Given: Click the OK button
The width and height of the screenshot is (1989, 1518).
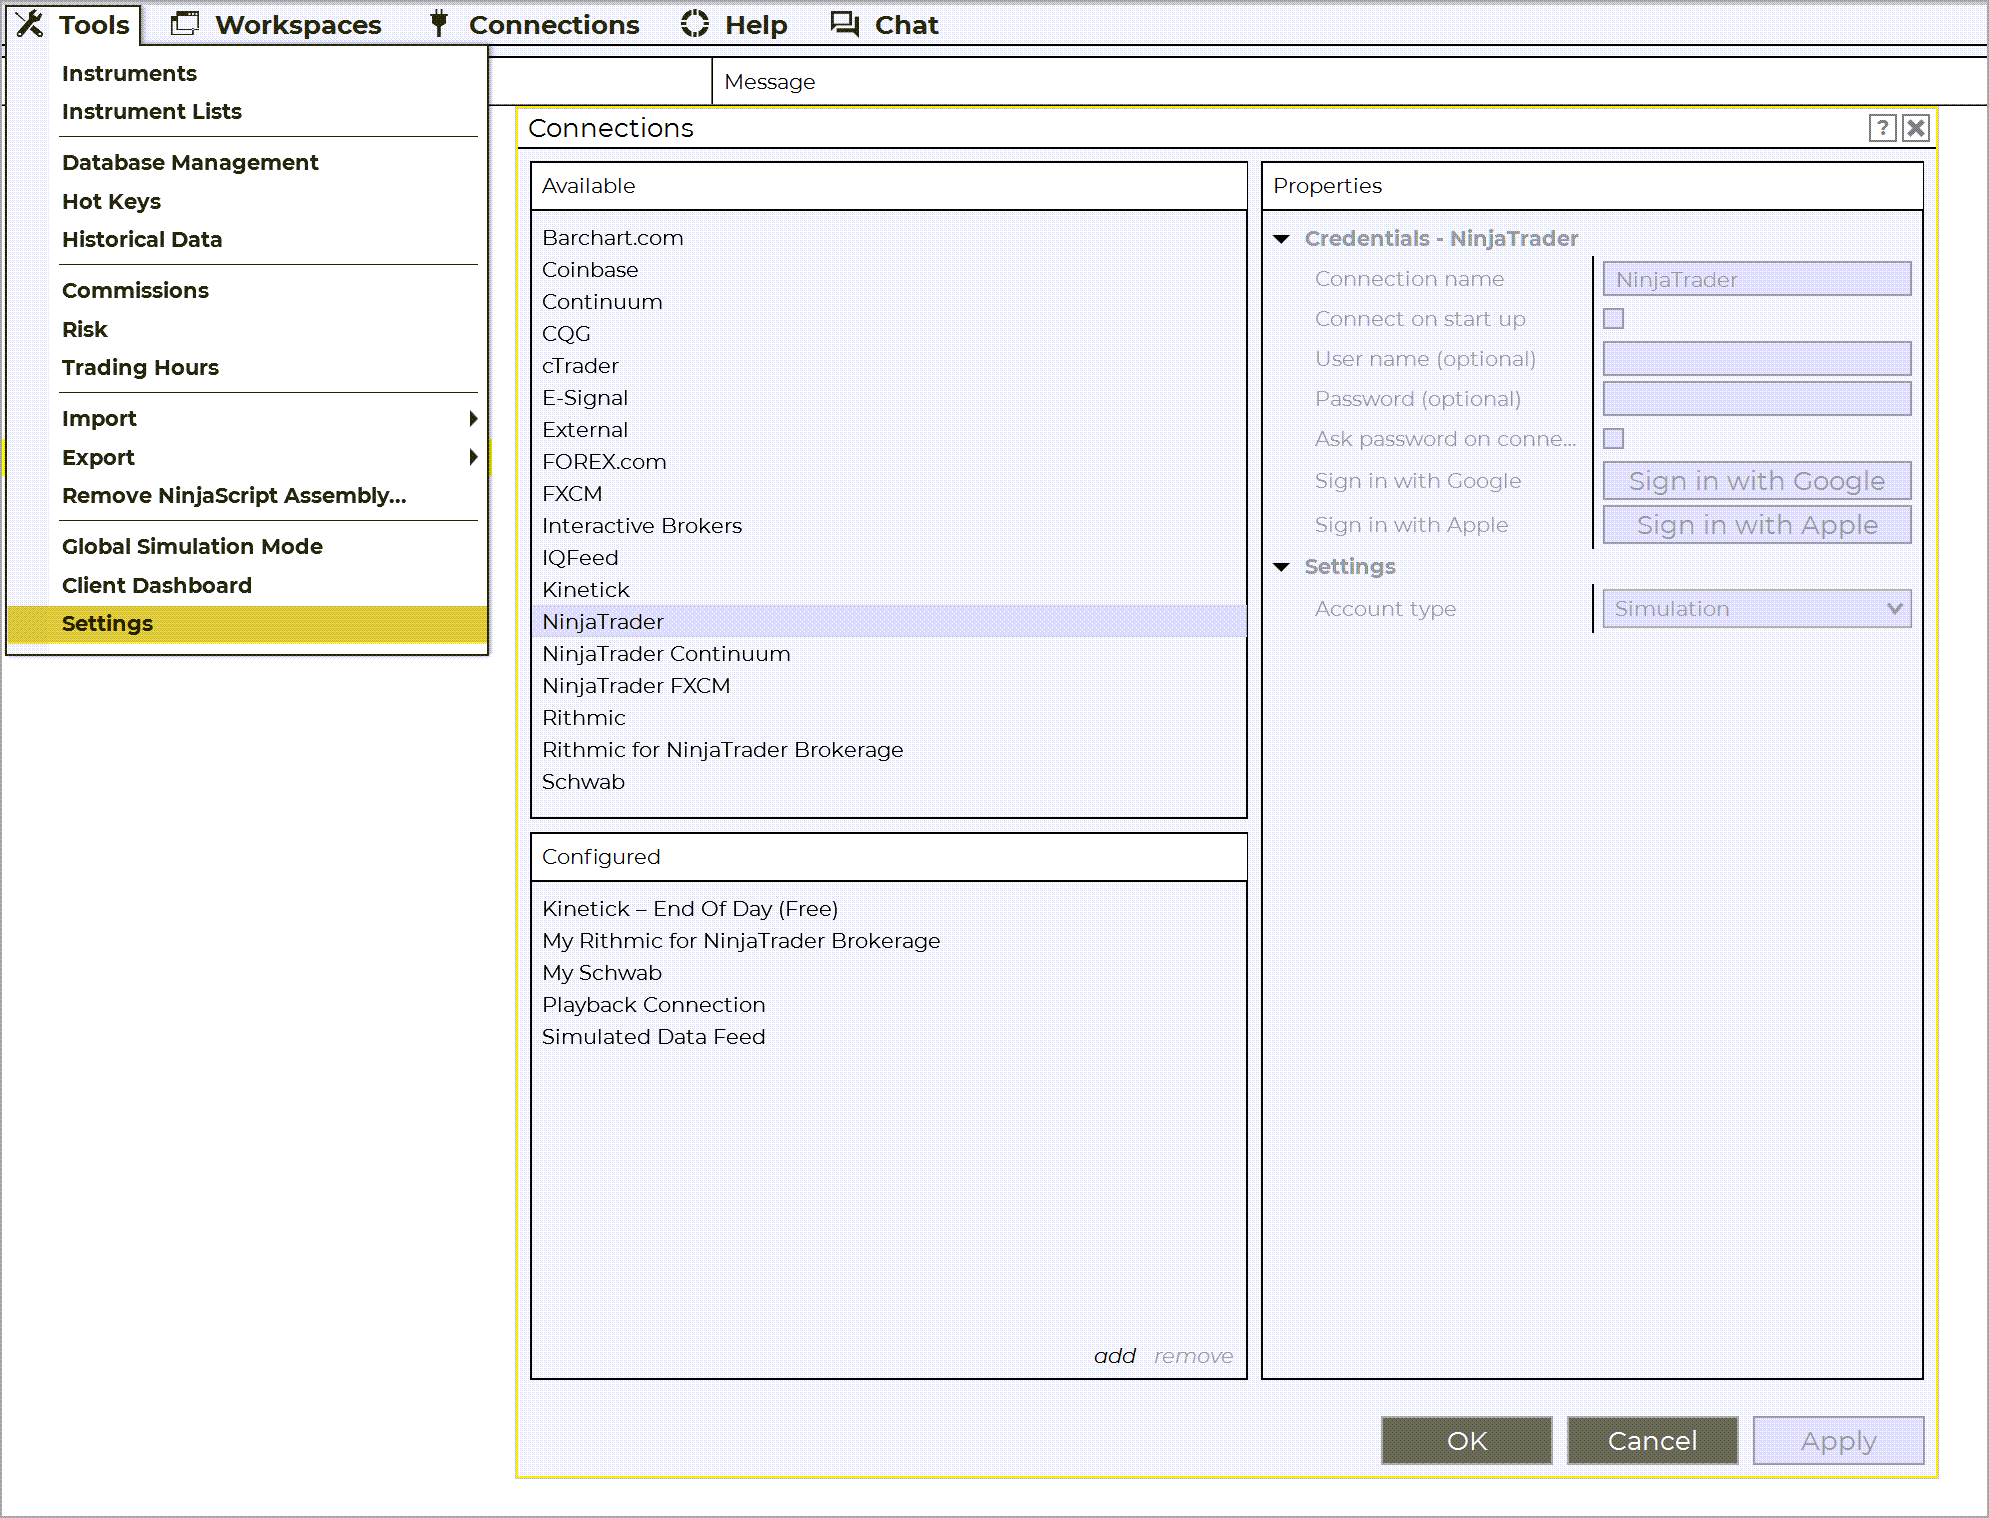Looking at the screenshot, I should tap(1467, 1441).
